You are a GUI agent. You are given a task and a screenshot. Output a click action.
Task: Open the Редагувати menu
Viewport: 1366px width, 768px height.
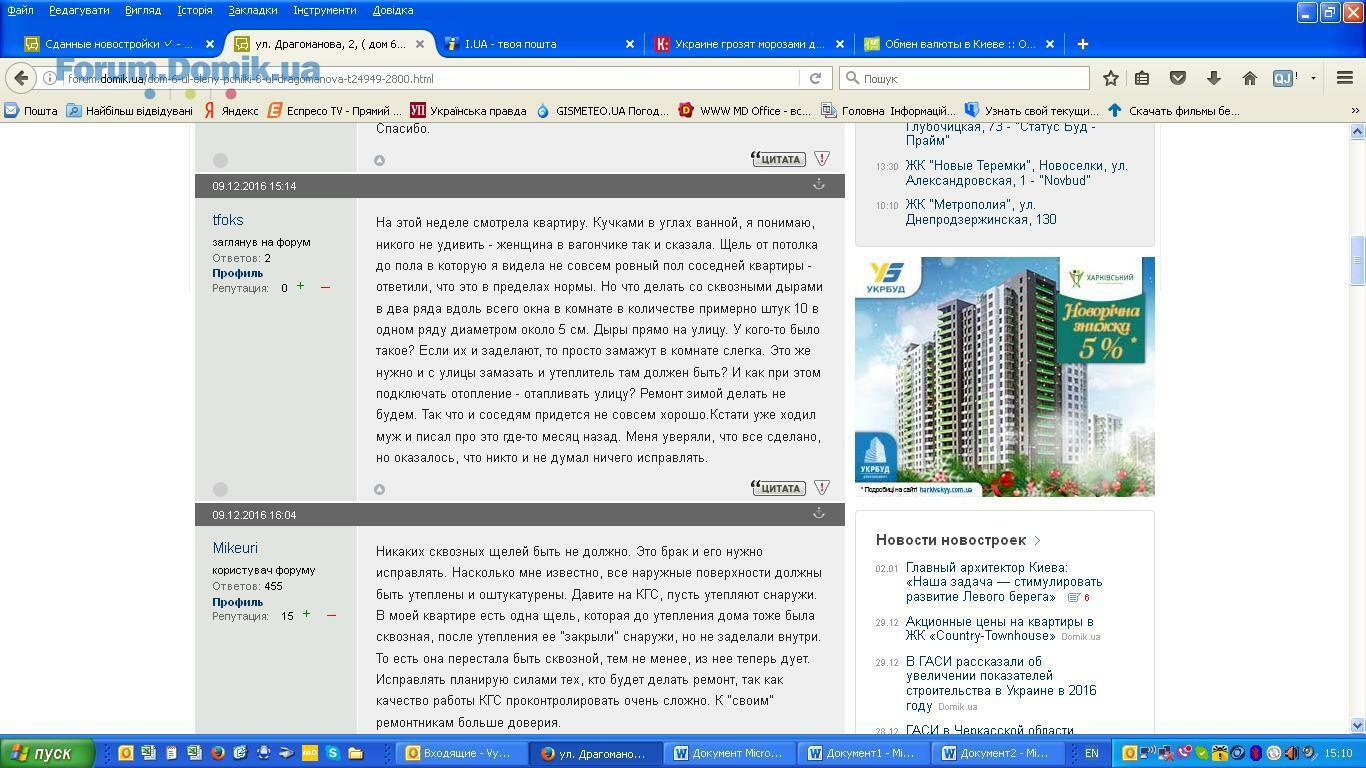(79, 10)
